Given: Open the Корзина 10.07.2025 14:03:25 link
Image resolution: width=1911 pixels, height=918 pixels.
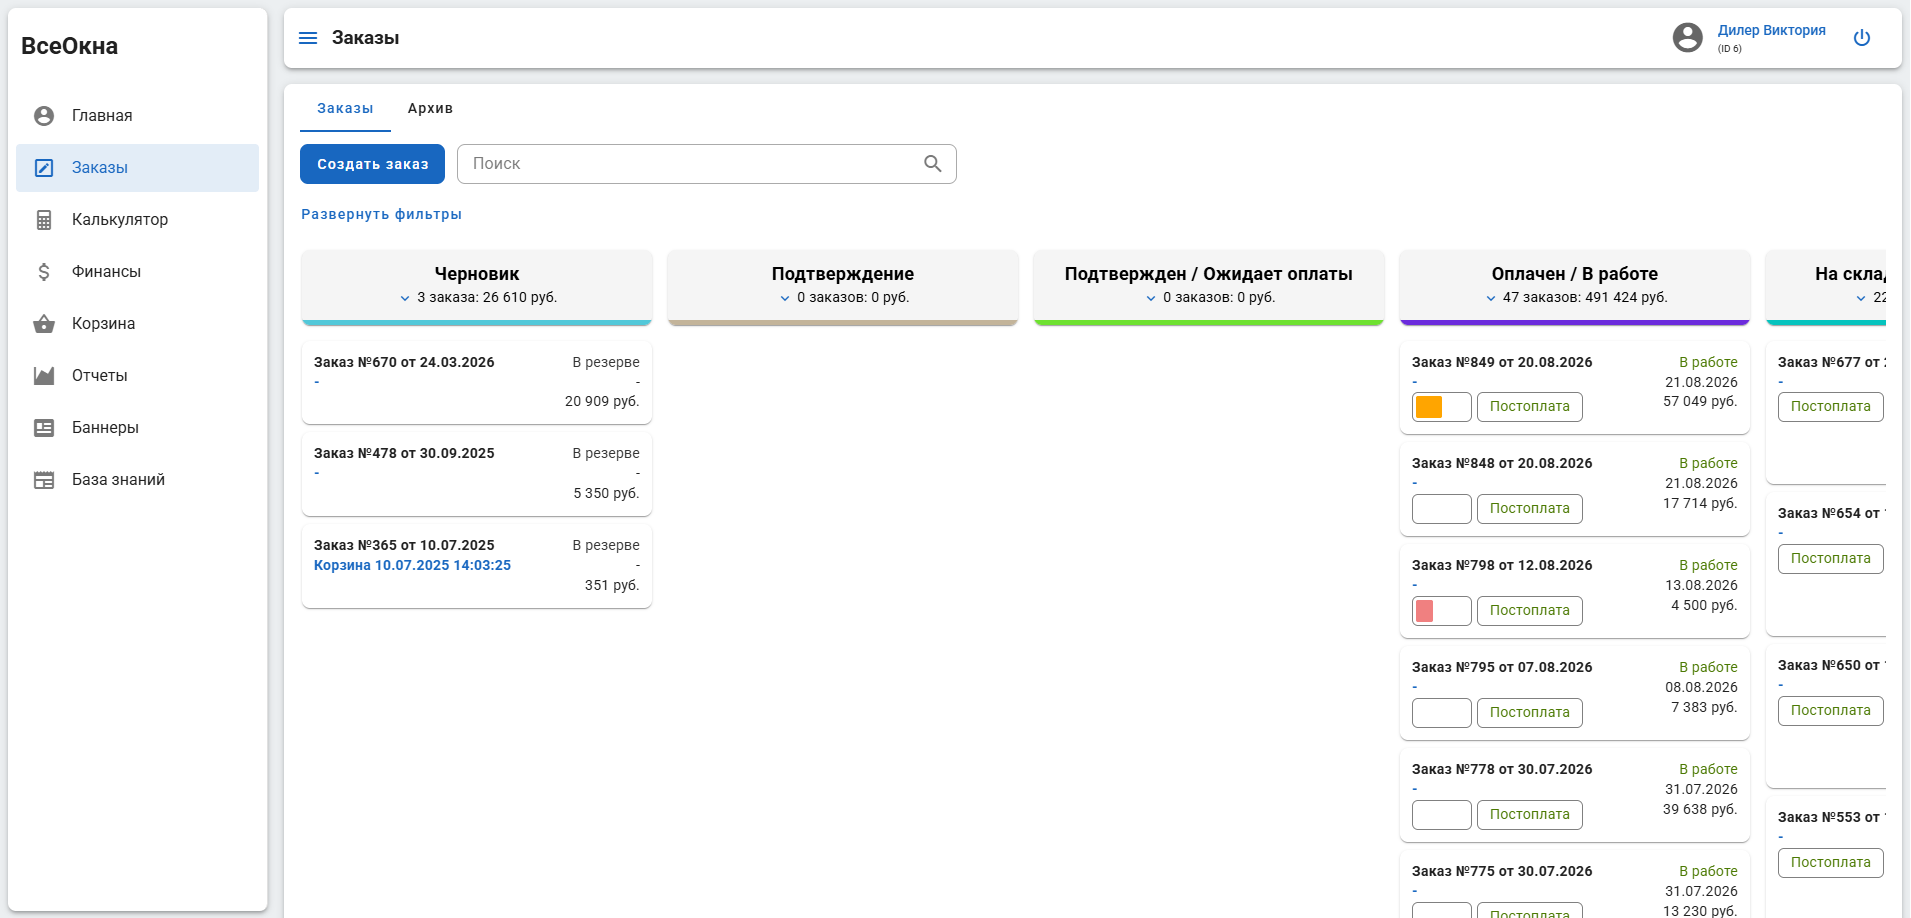Looking at the screenshot, I should (412, 566).
